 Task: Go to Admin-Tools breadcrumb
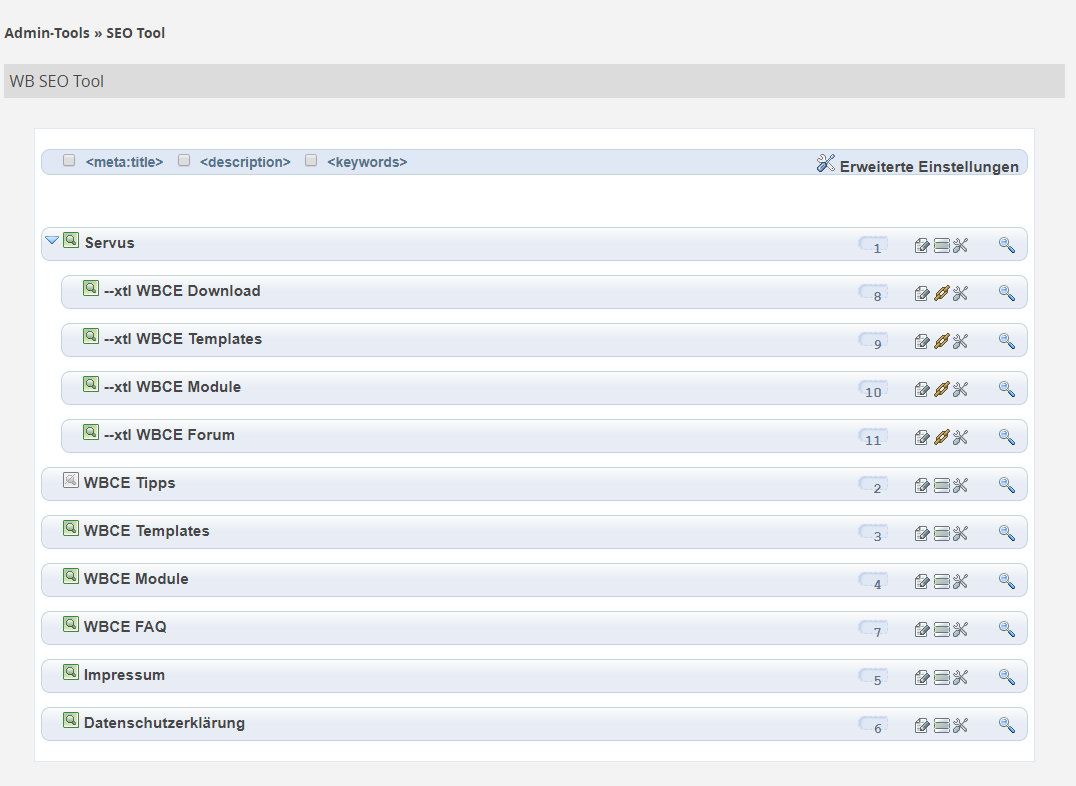click(x=47, y=33)
